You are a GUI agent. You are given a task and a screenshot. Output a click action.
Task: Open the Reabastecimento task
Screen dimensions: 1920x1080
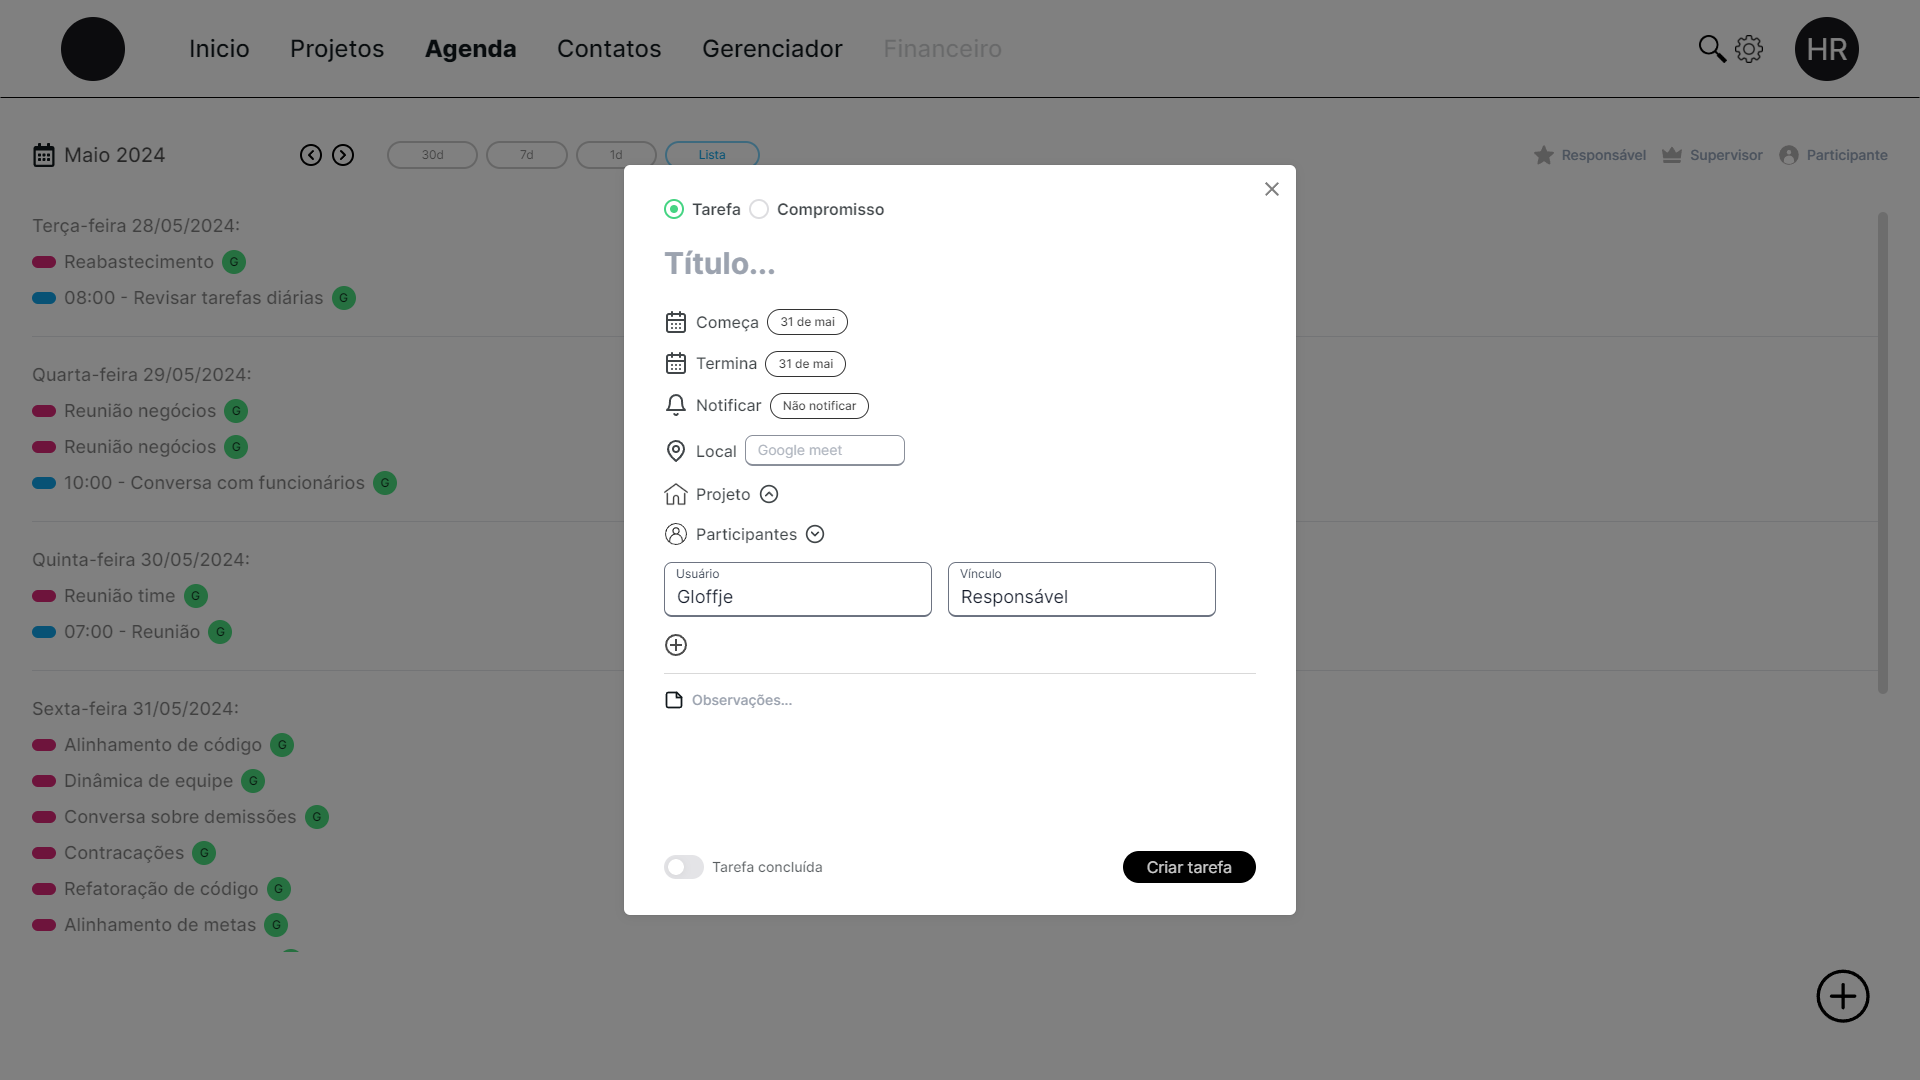click(139, 262)
